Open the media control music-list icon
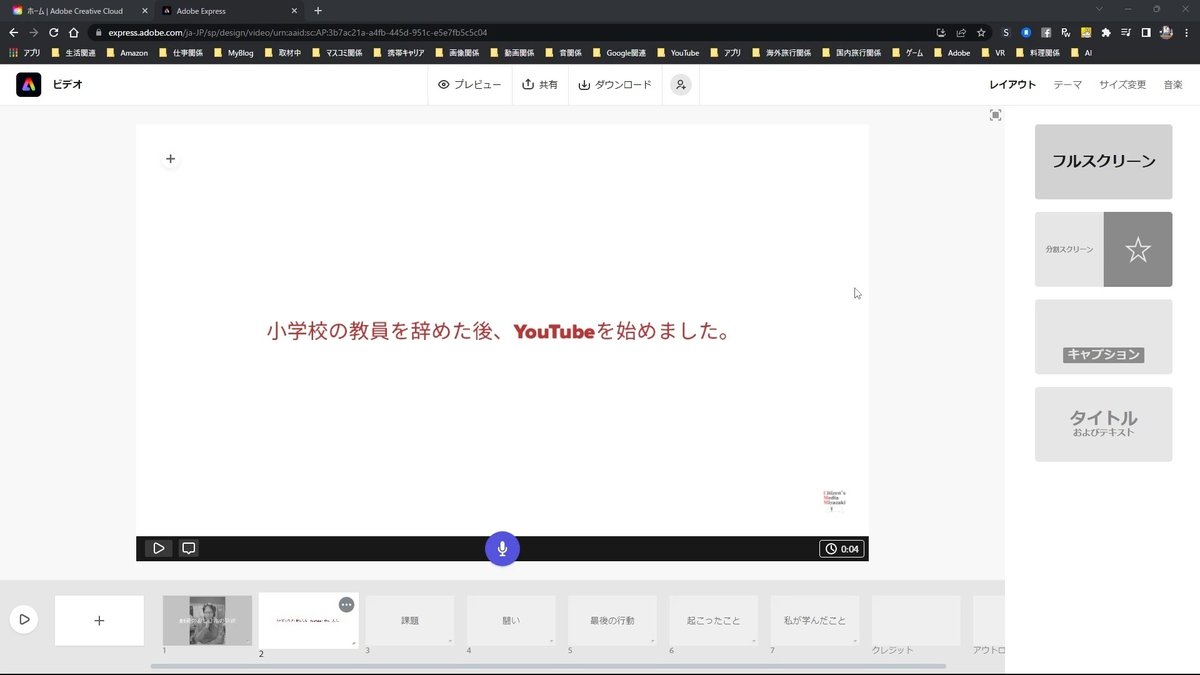Image resolution: width=1200 pixels, height=675 pixels. click(x=1126, y=32)
